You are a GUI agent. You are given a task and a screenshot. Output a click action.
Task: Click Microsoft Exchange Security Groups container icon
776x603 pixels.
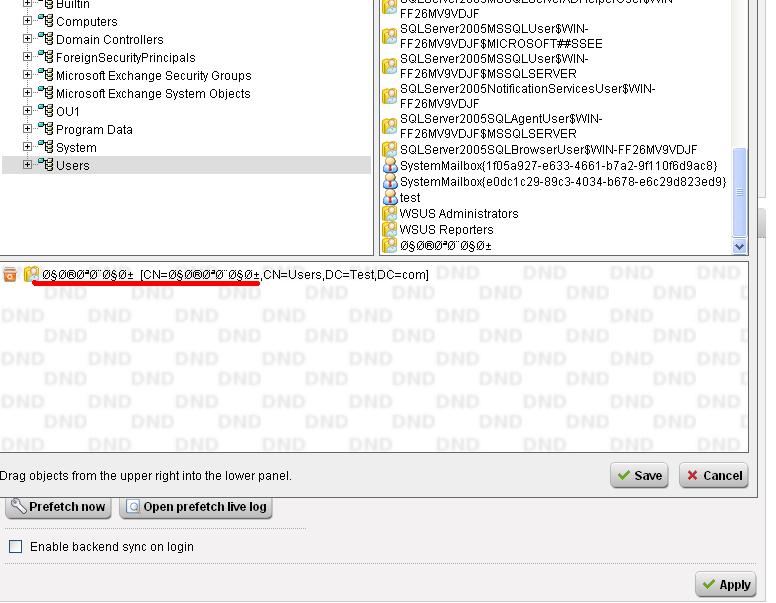(46, 75)
